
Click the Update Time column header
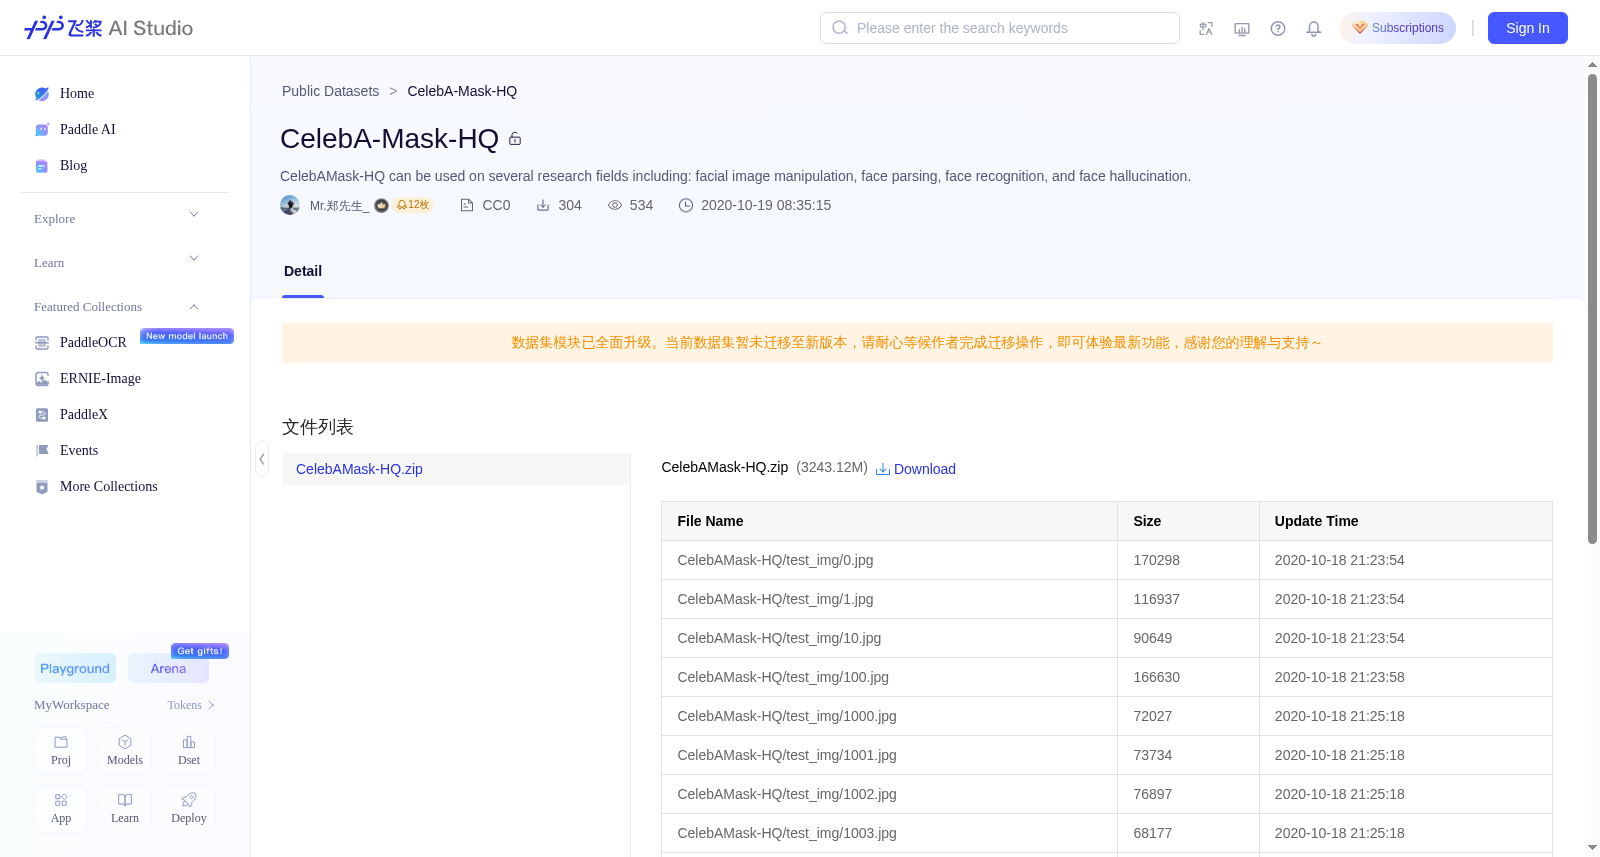[x=1406, y=521]
